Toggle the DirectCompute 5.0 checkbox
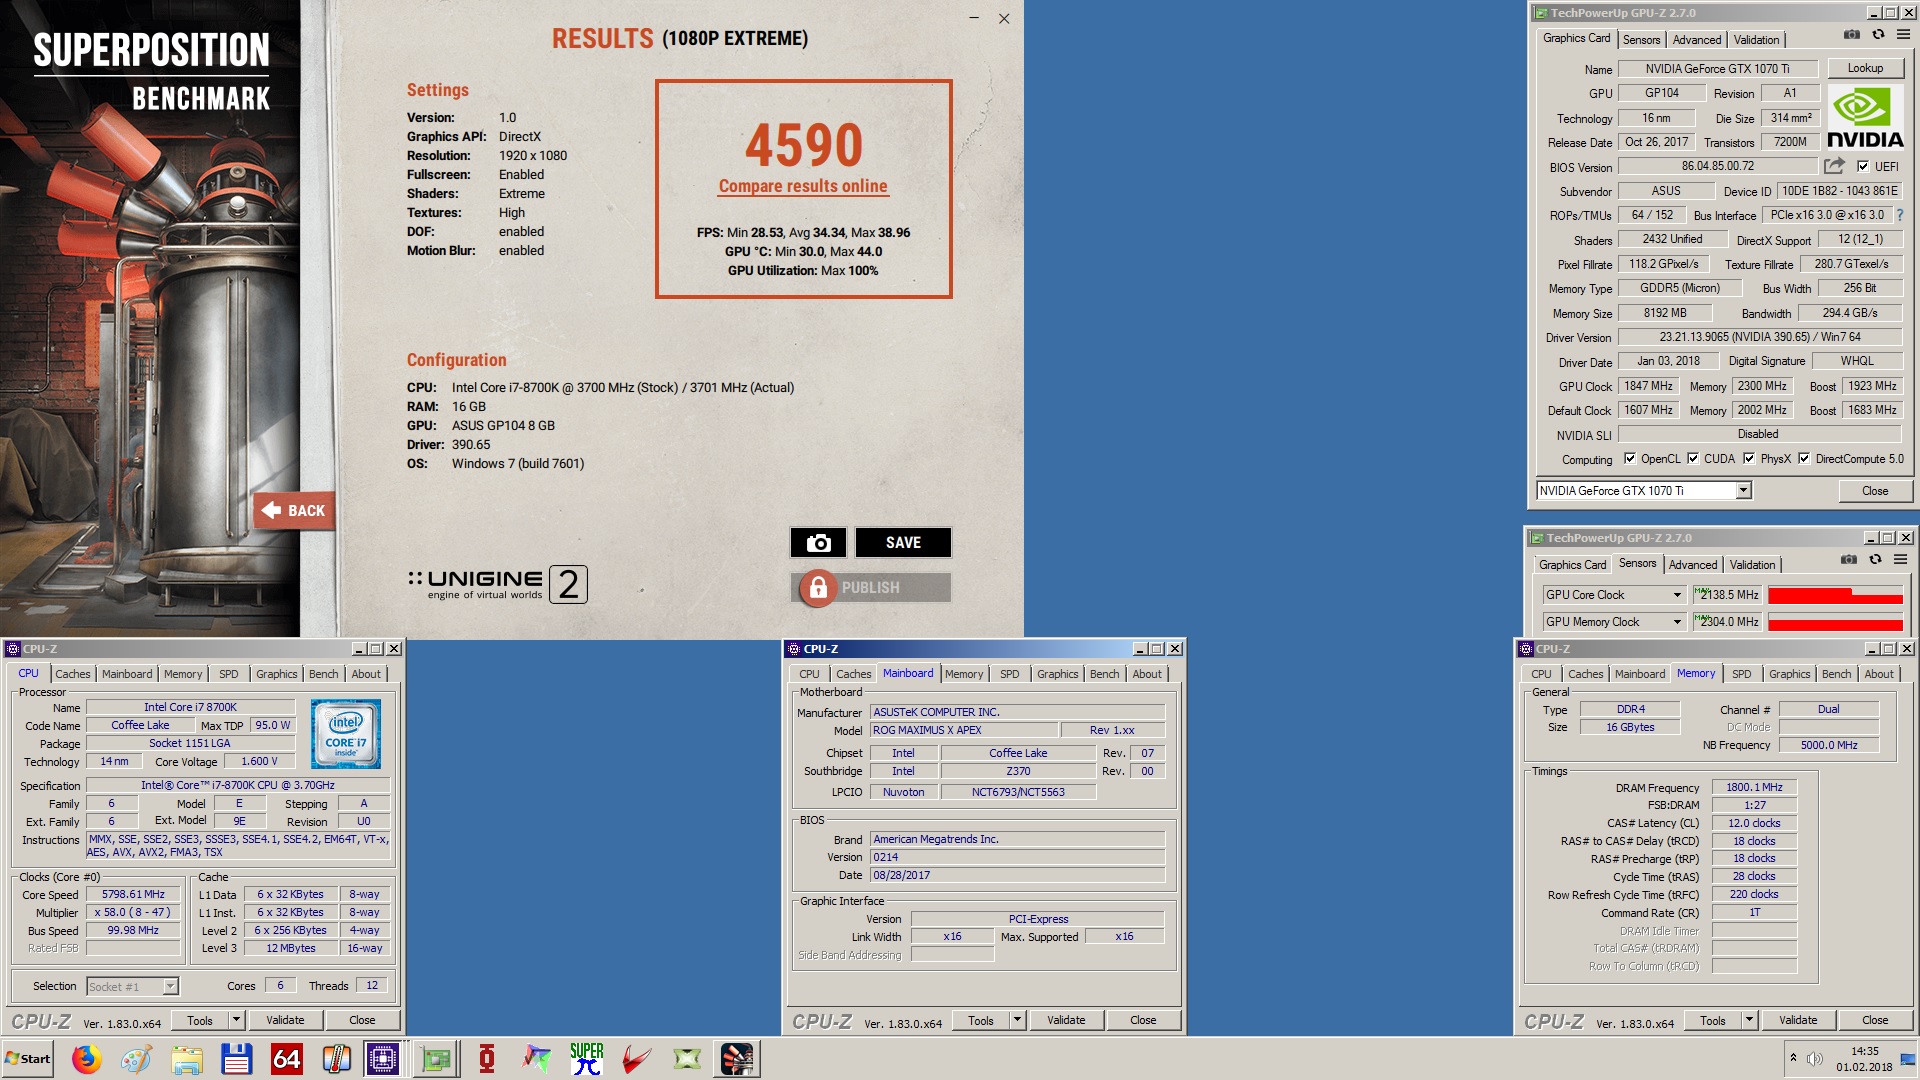This screenshot has width=1920, height=1080. click(1804, 459)
